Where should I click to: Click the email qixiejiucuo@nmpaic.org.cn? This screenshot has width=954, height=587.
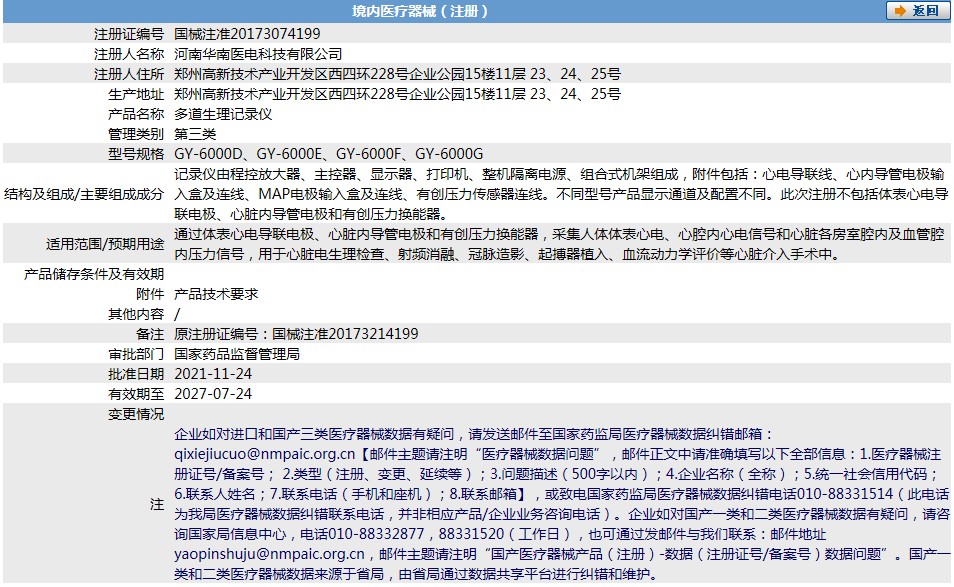tap(264, 454)
